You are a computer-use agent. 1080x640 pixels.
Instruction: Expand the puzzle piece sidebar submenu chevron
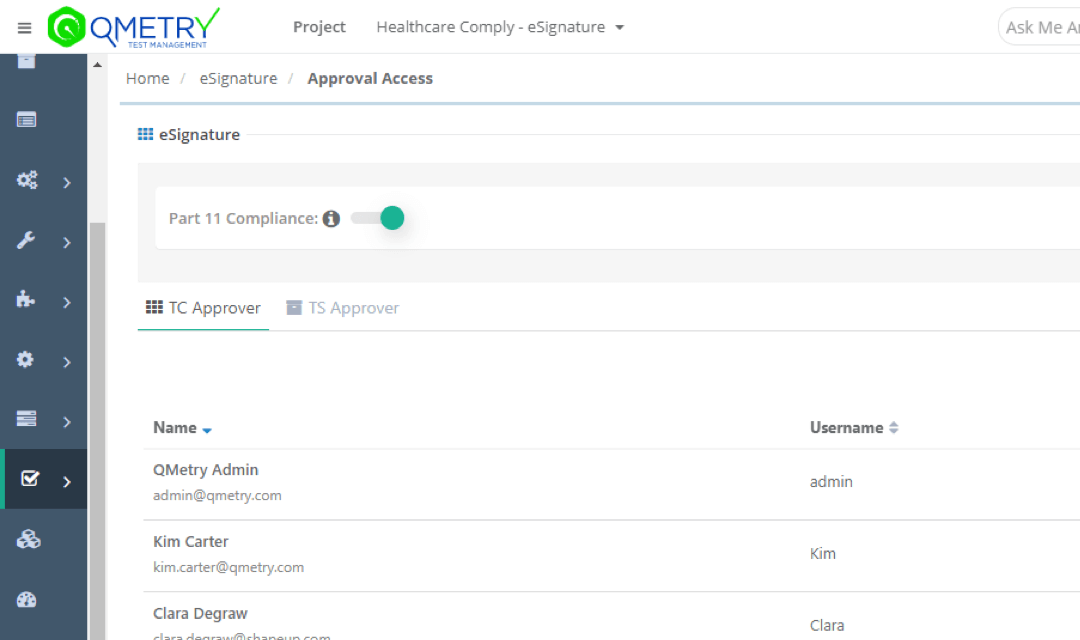(67, 302)
